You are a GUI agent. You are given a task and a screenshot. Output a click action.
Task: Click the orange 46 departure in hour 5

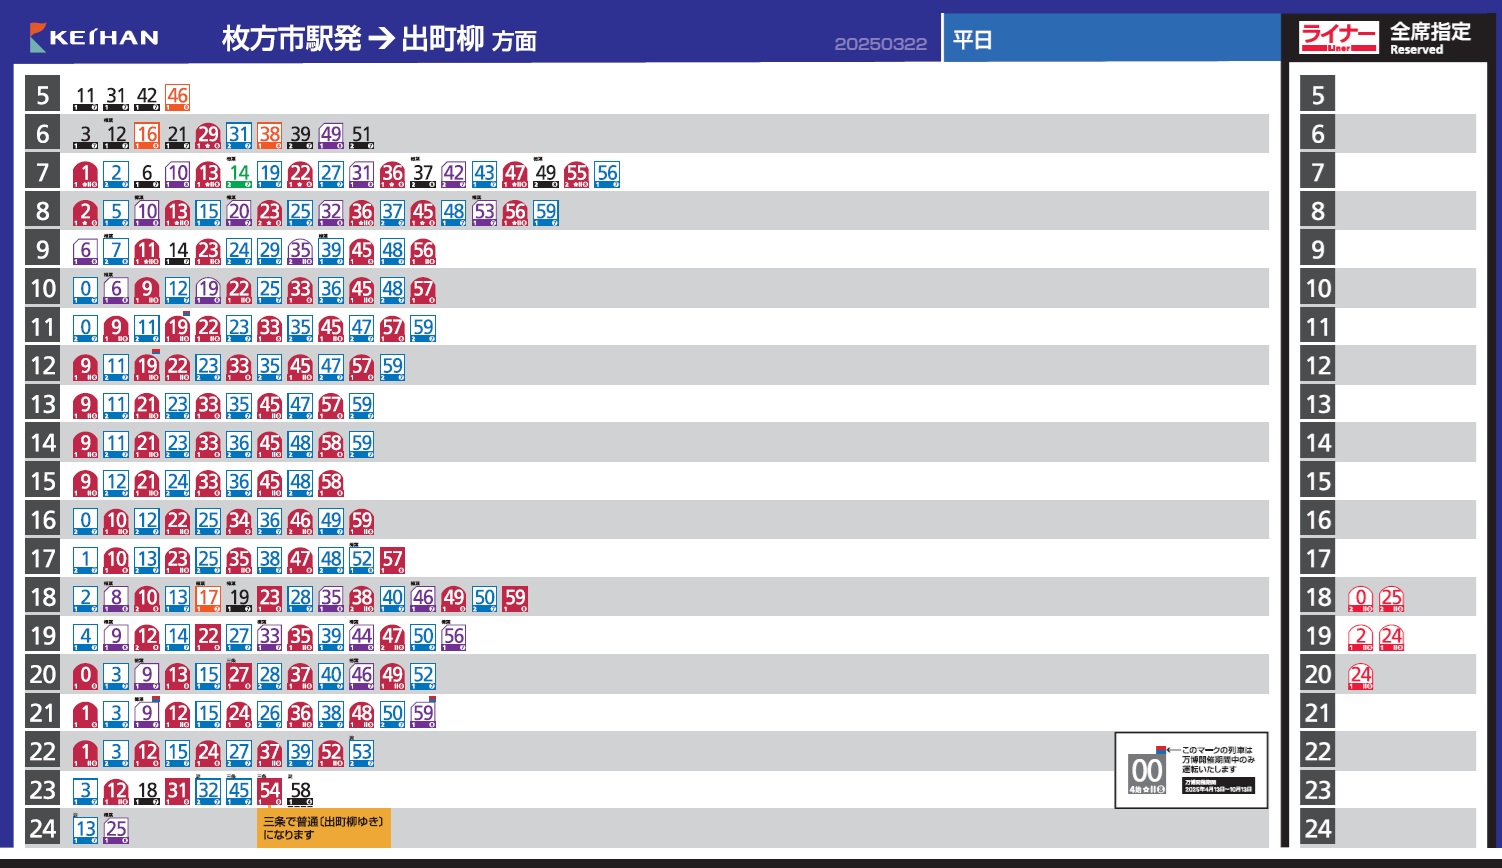point(177,97)
